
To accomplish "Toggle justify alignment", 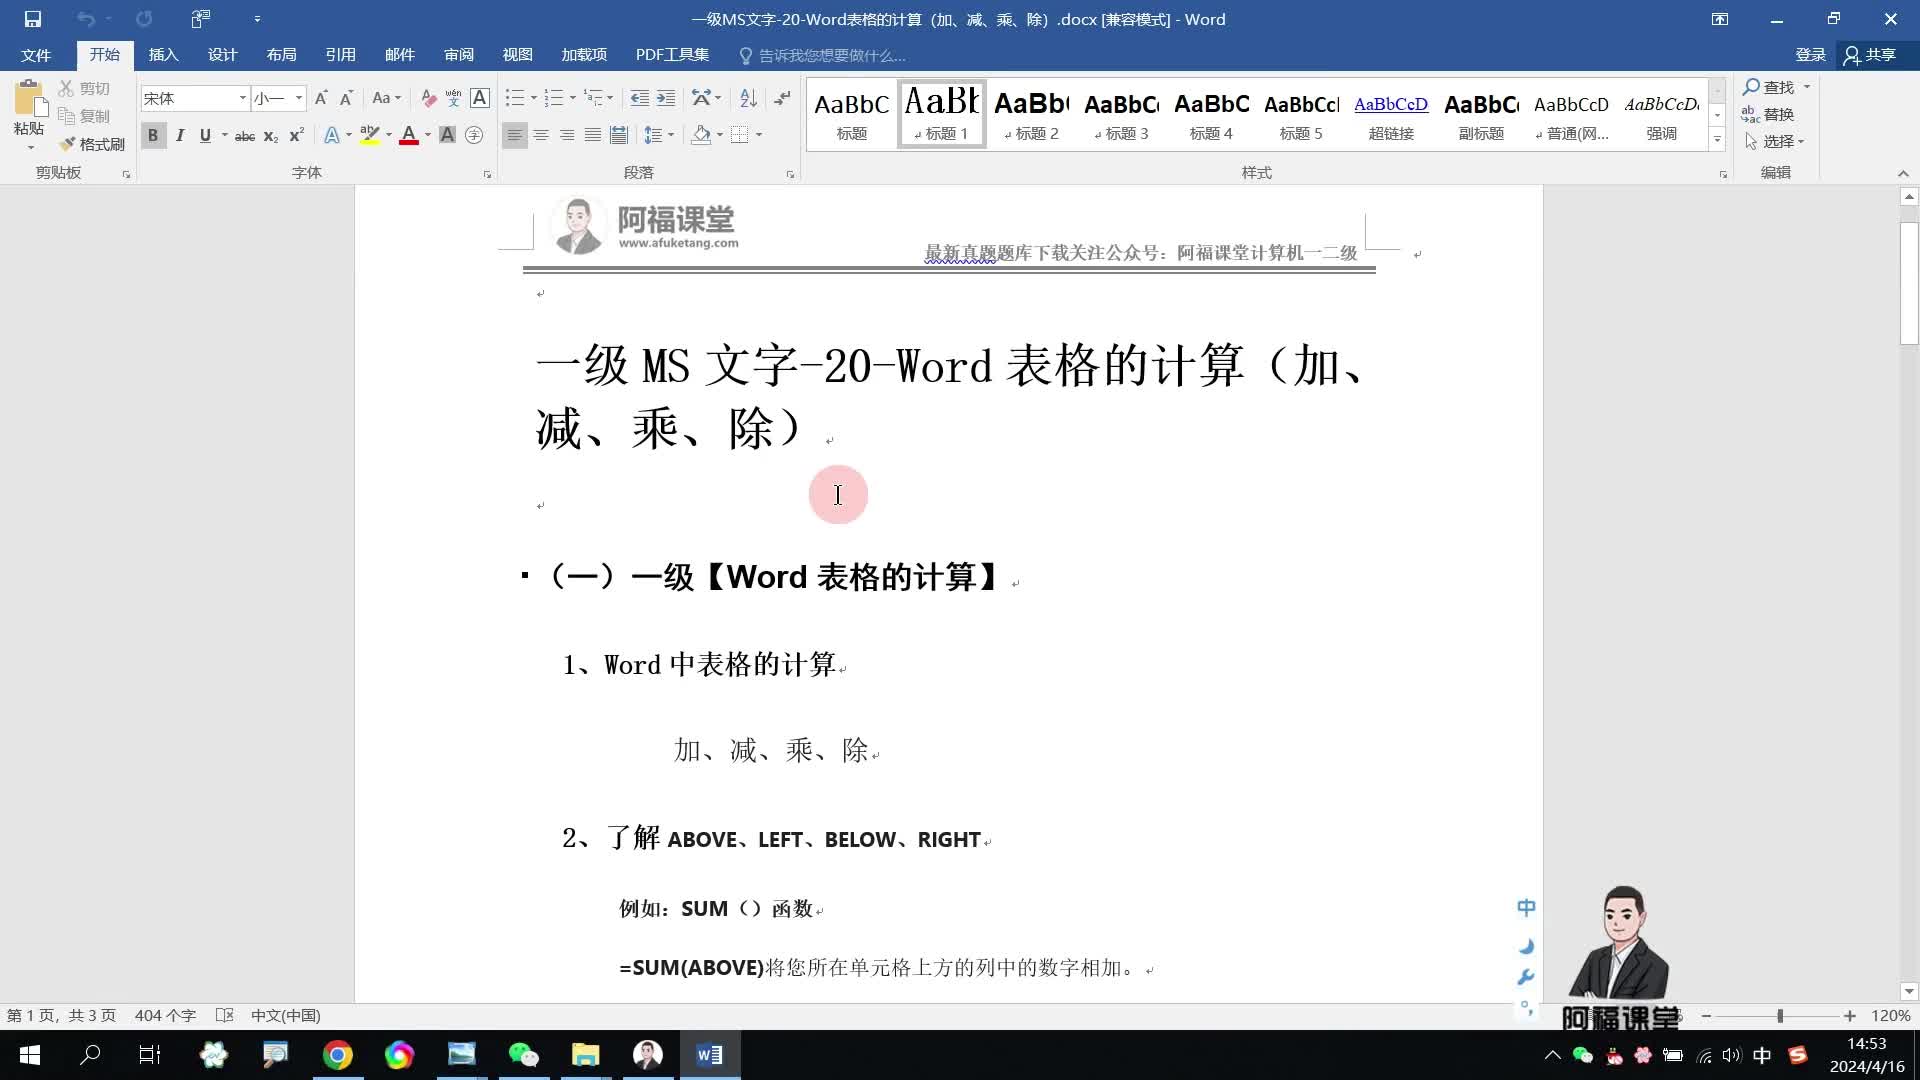I will click(x=593, y=135).
